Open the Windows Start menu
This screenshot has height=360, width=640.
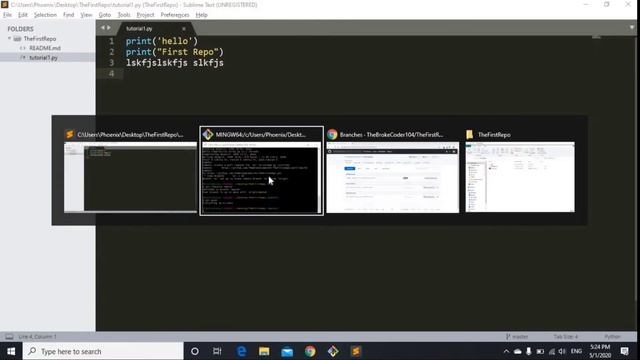[x=11, y=351]
